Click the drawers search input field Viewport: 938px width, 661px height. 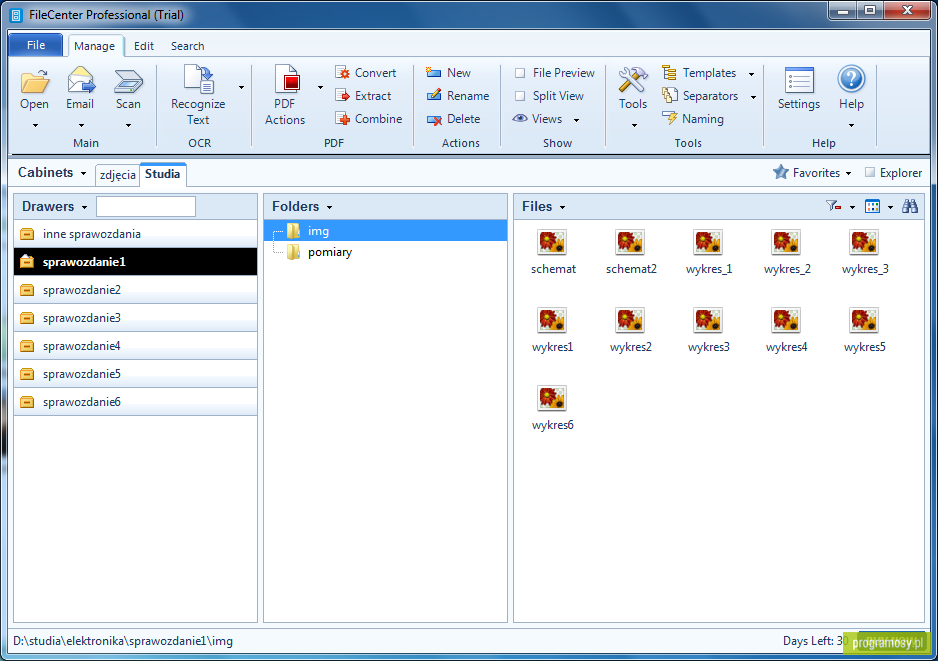[x=146, y=206]
